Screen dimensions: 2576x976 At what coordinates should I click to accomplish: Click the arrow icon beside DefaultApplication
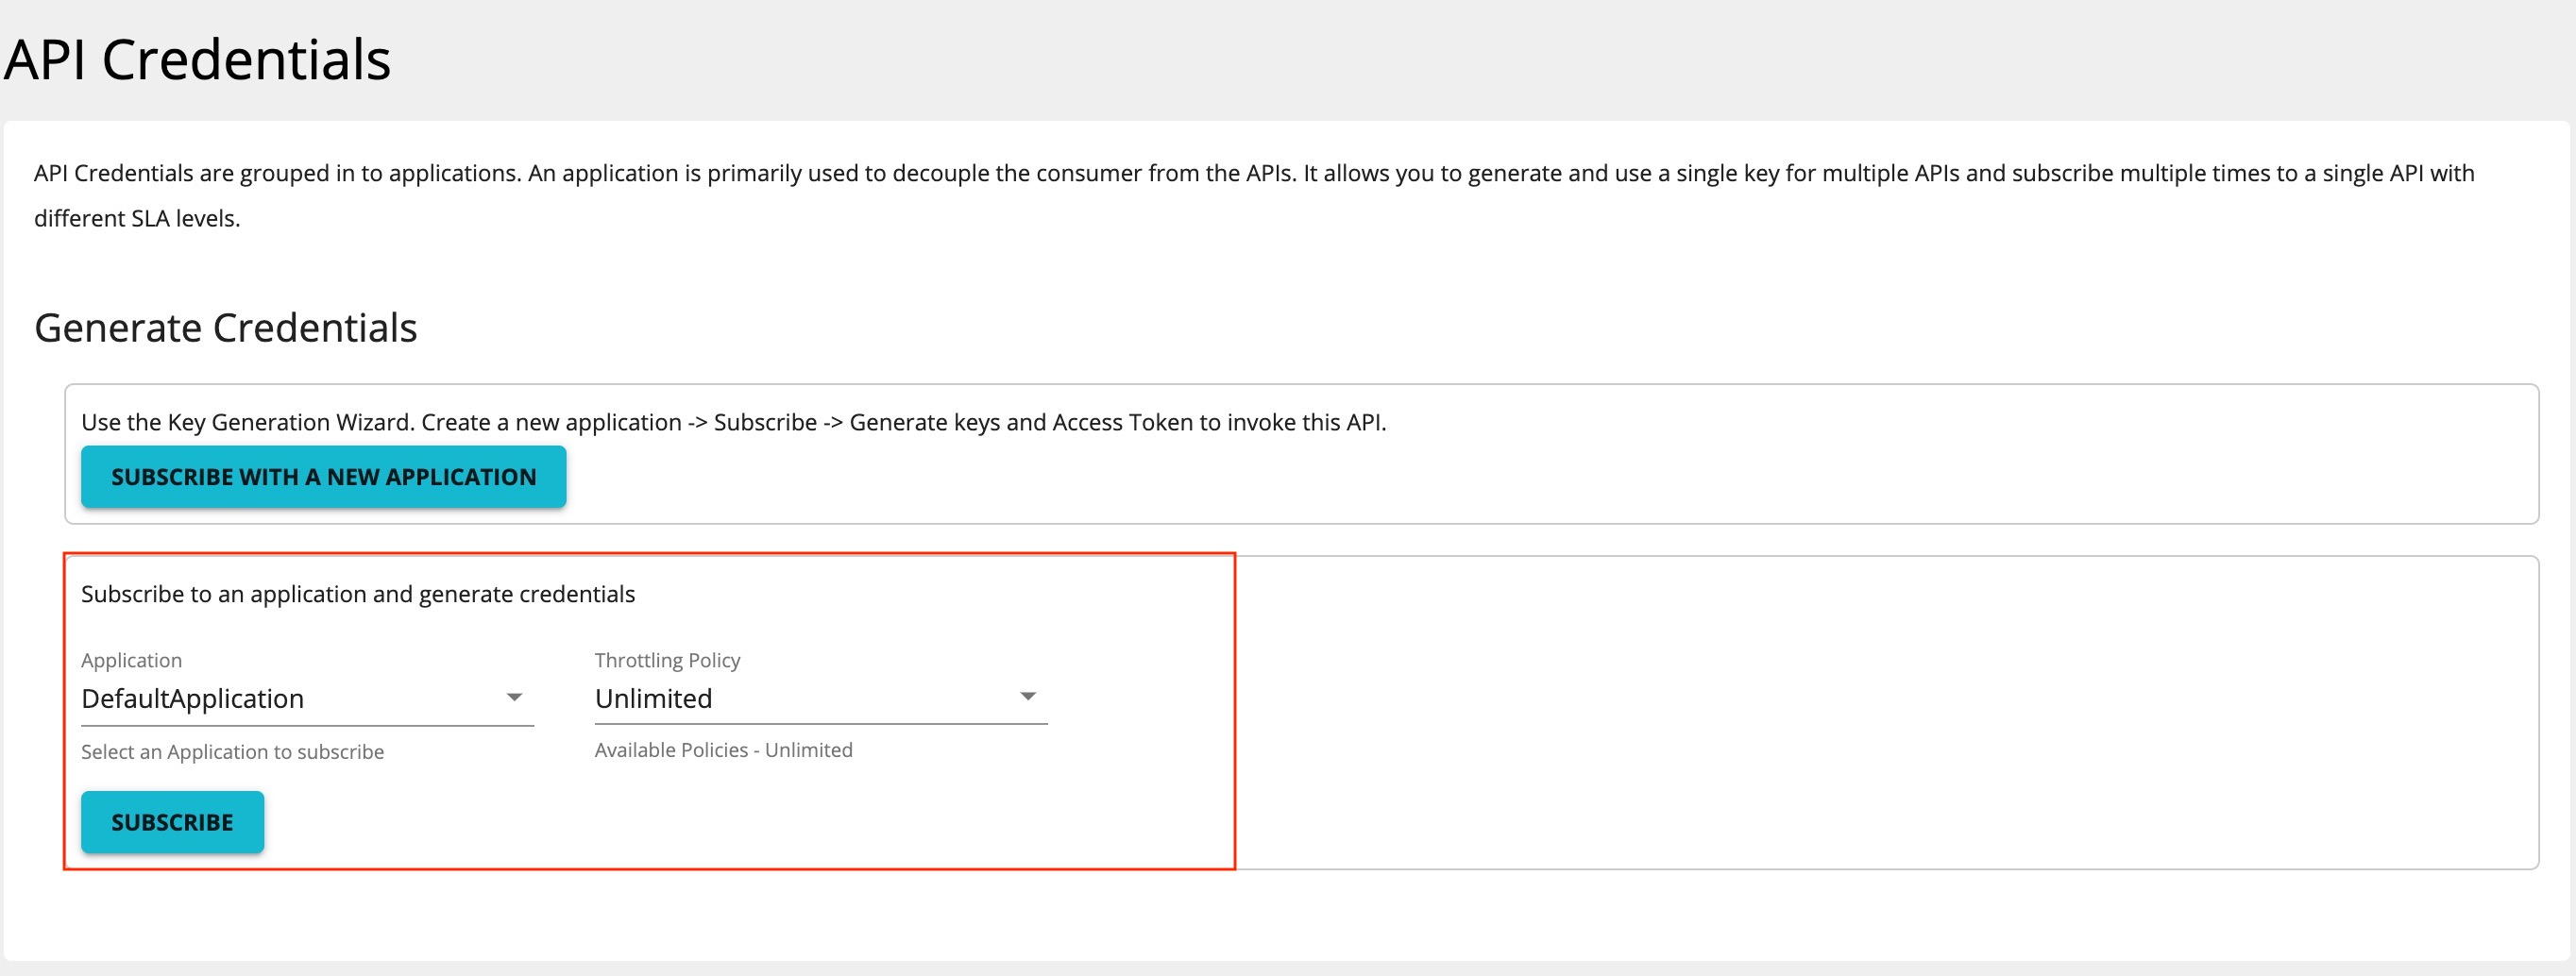pyautogui.click(x=514, y=697)
